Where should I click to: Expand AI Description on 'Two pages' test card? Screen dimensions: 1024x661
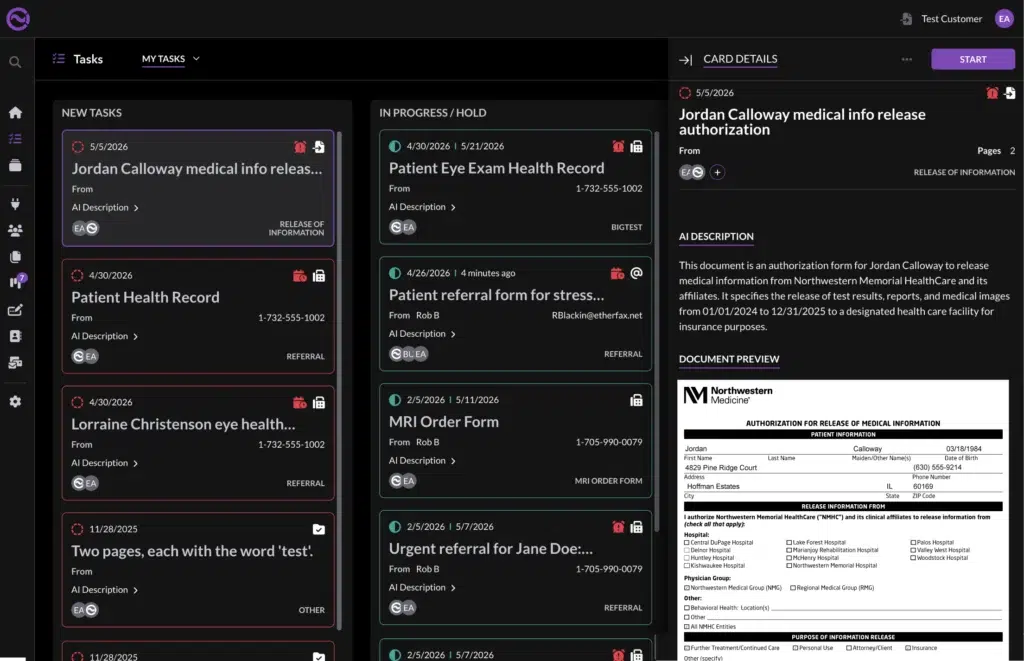(105, 590)
